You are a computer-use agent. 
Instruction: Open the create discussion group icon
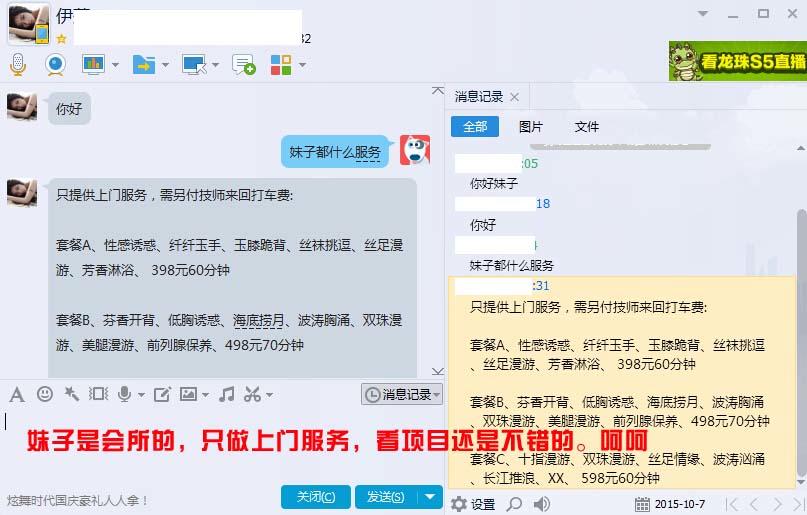243,65
